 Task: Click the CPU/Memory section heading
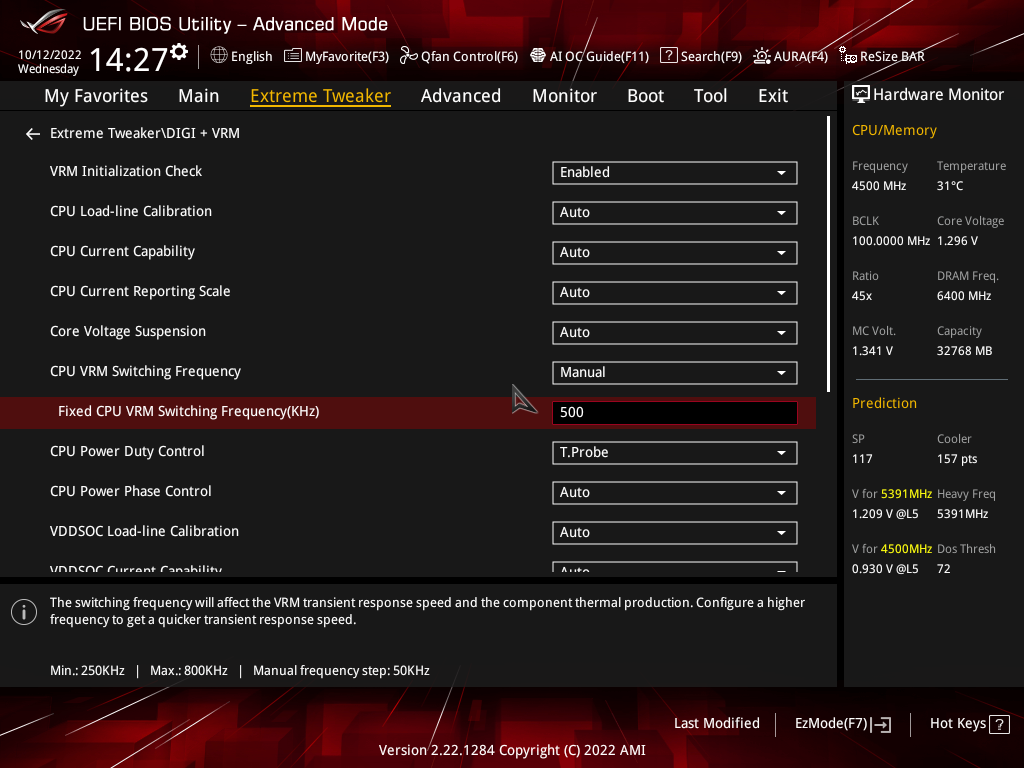[894, 131]
